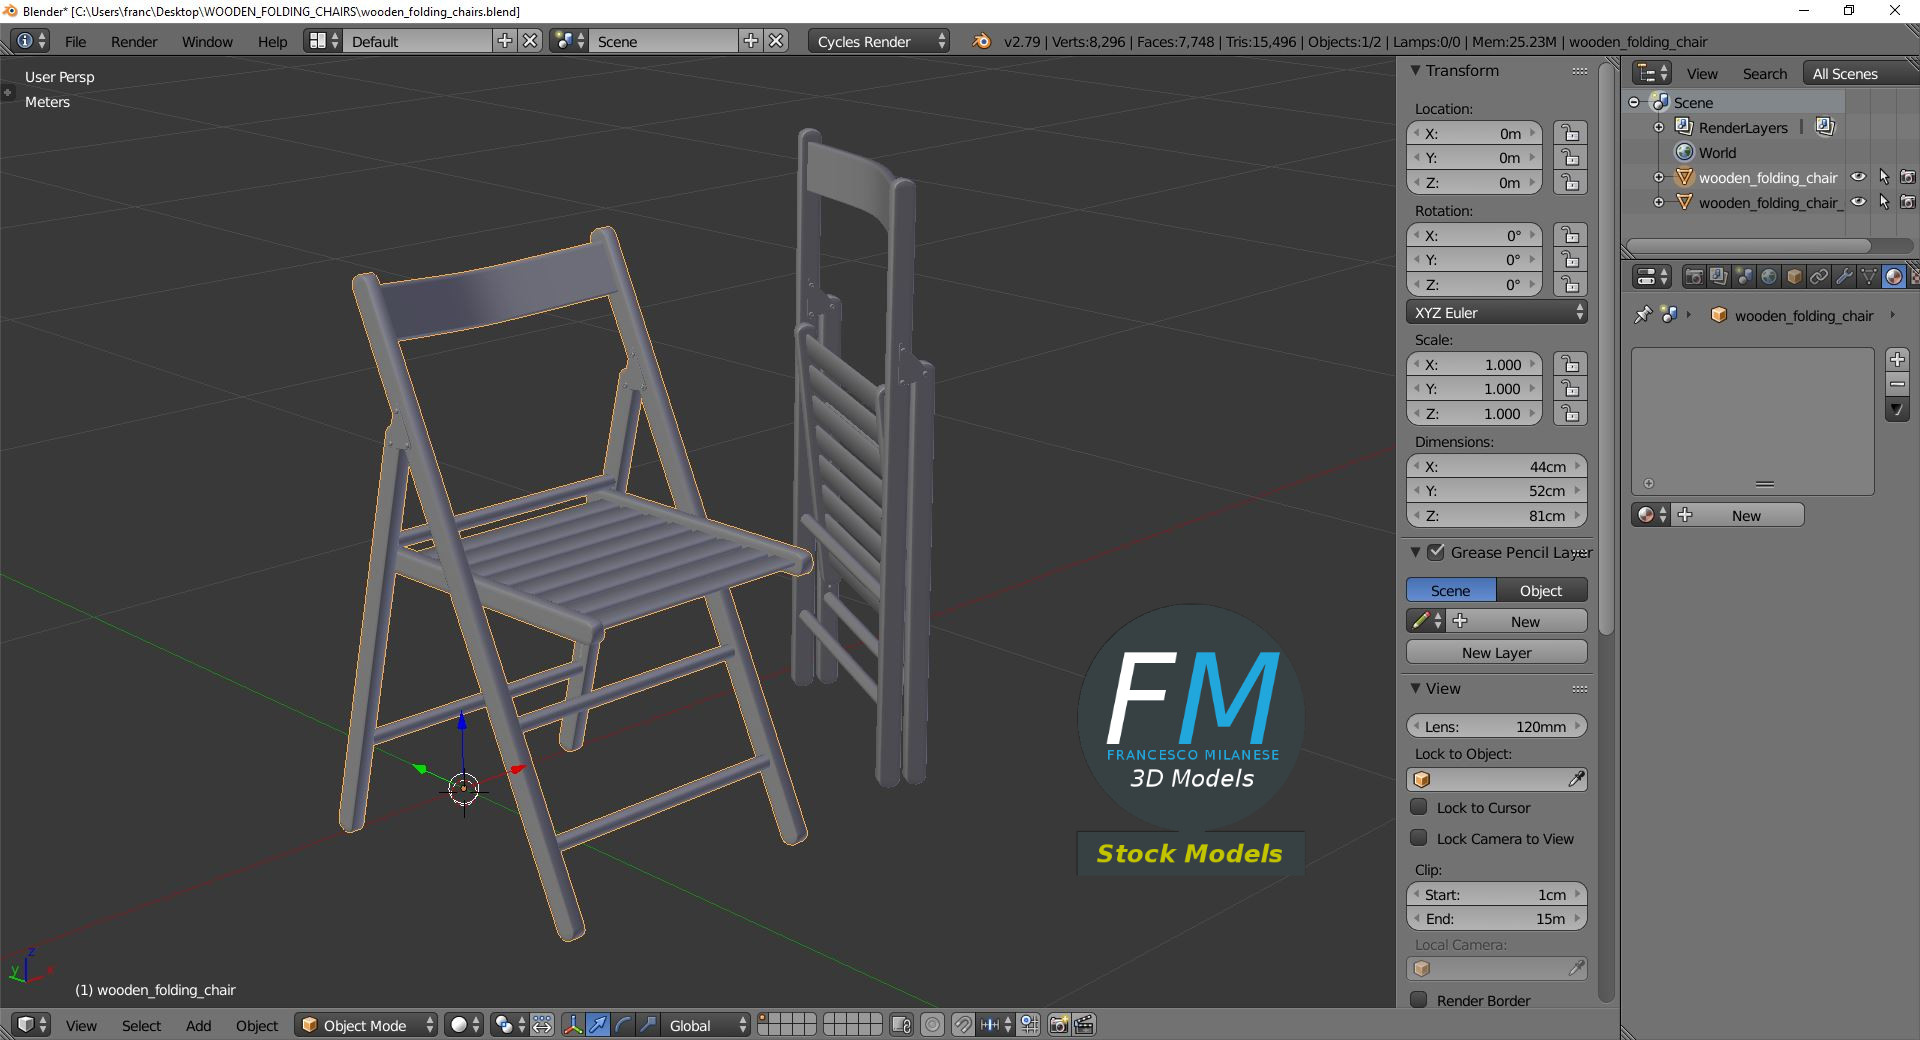Open the Render menu
Viewport: 1920px width, 1040px height.
[134, 41]
